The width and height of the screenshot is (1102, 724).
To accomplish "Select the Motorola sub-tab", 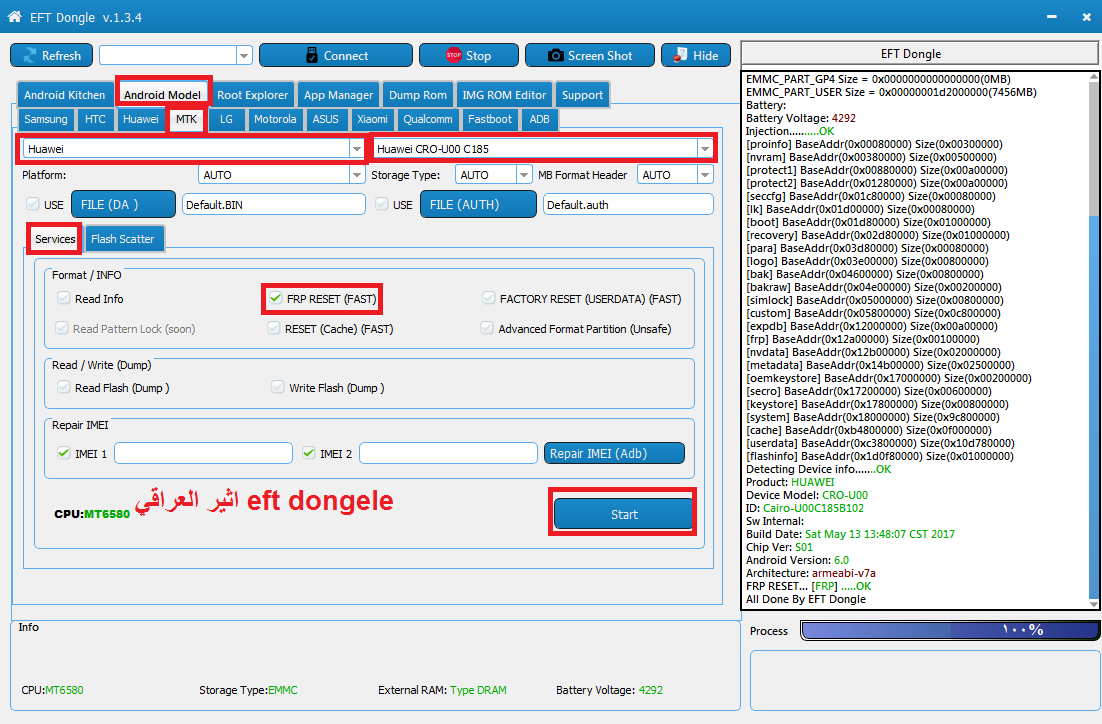I will (275, 119).
